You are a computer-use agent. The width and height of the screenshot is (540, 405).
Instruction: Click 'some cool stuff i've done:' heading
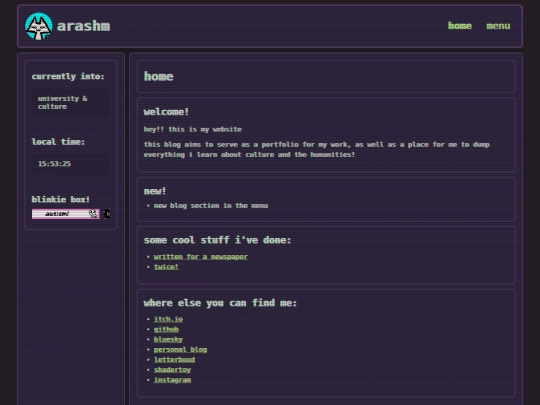pos(217,240)
